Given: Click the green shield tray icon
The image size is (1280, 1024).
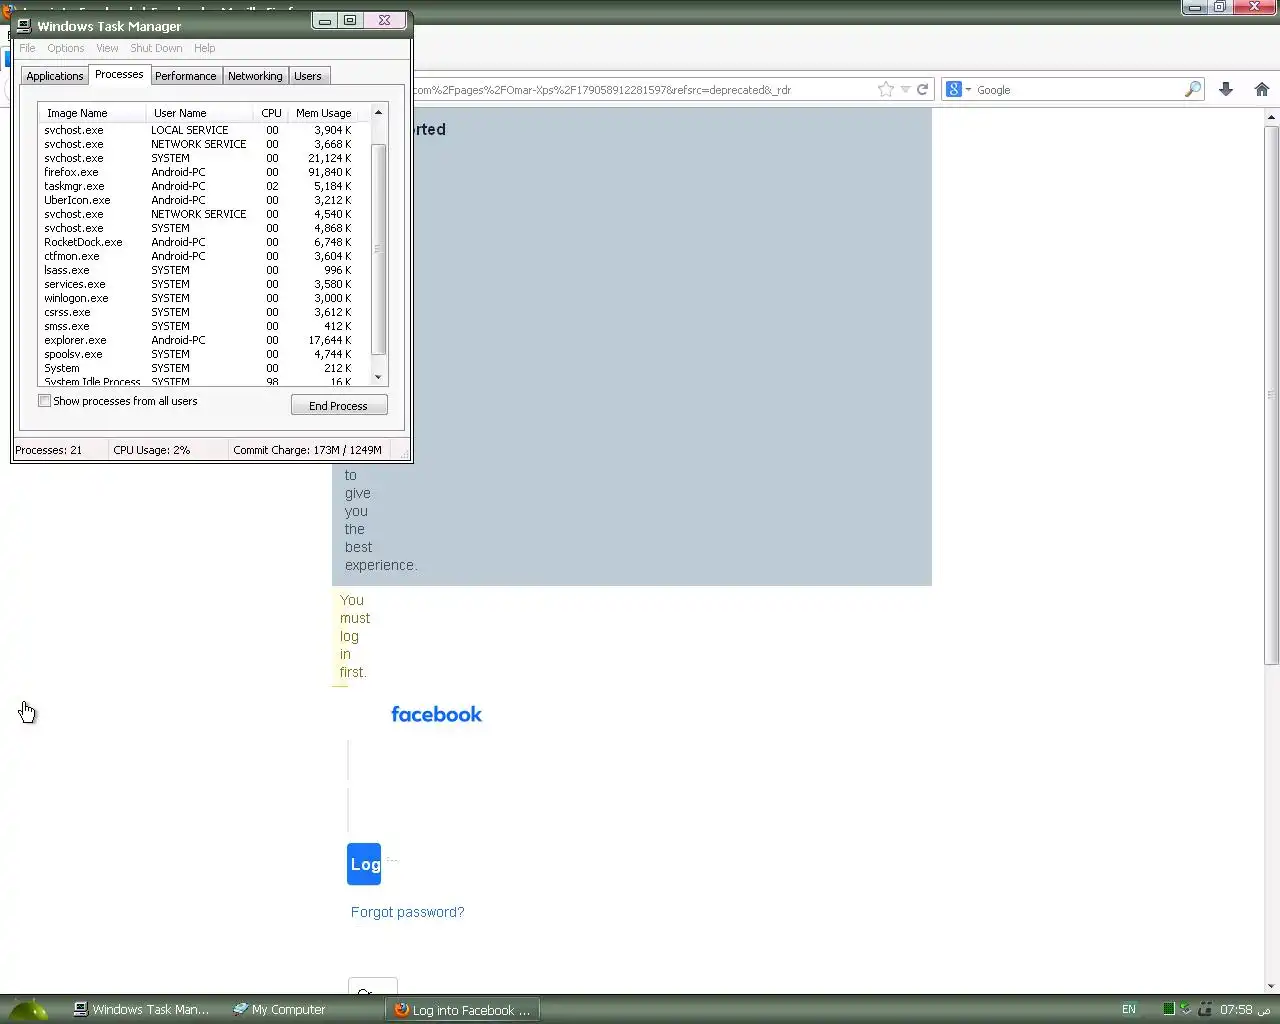Looking at the screenshot, I should click(x=1186, y=1009).
